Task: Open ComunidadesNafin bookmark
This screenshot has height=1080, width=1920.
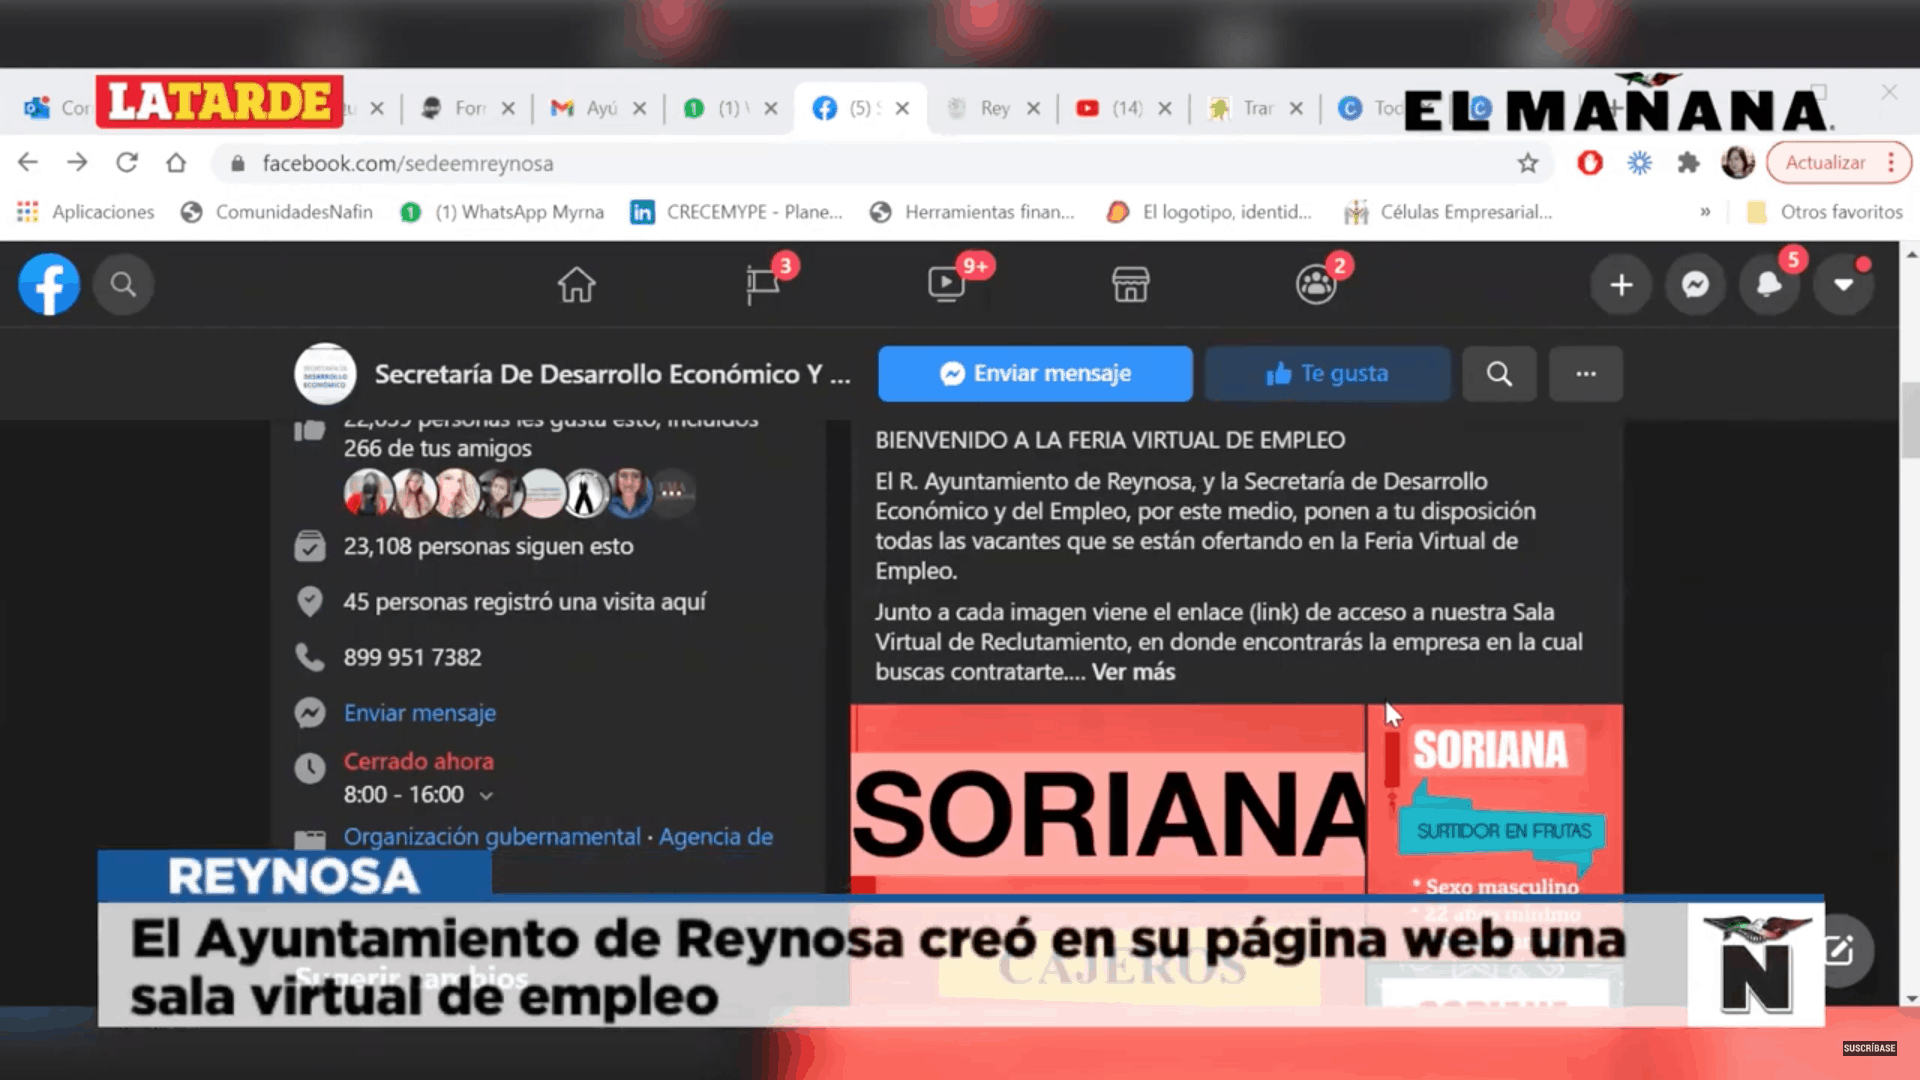Action: point(277,212)
